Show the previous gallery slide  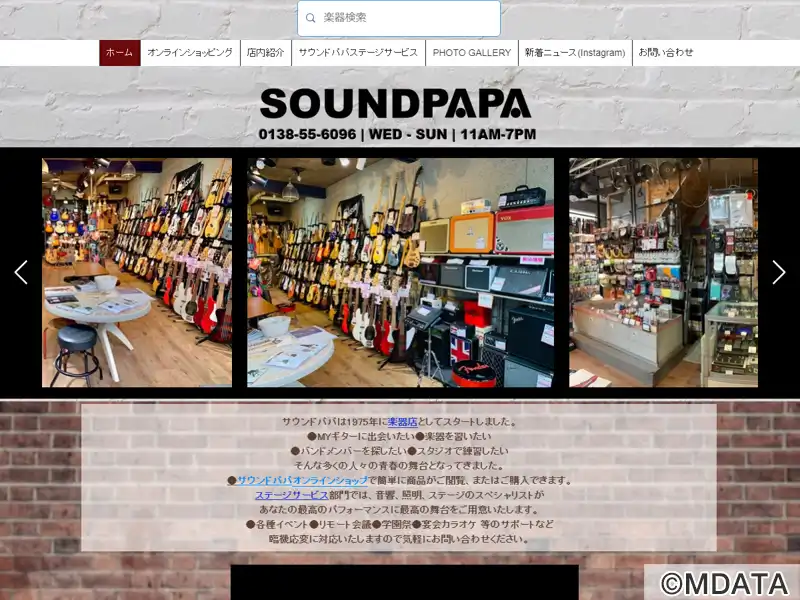click(21, 272)
